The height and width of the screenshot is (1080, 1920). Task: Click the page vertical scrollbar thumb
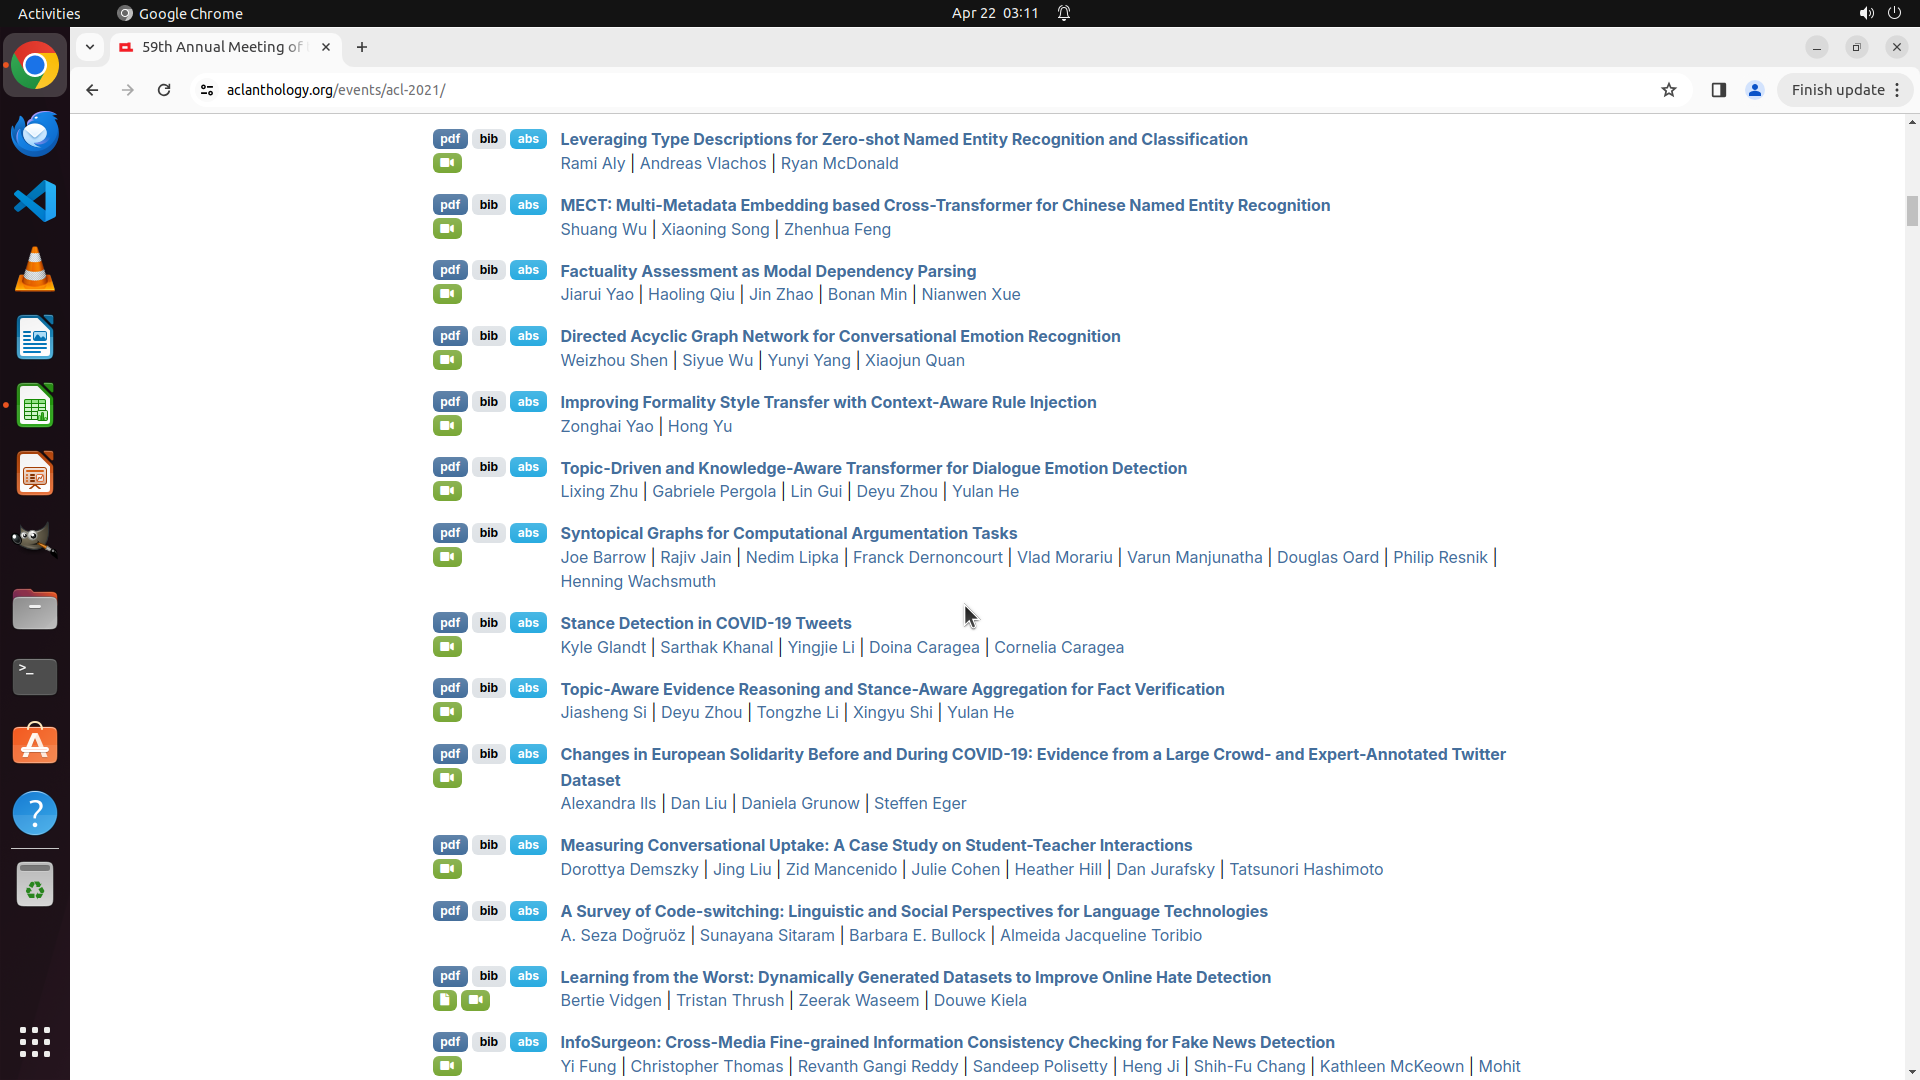pyautogui.click(x=1912, y=210)
